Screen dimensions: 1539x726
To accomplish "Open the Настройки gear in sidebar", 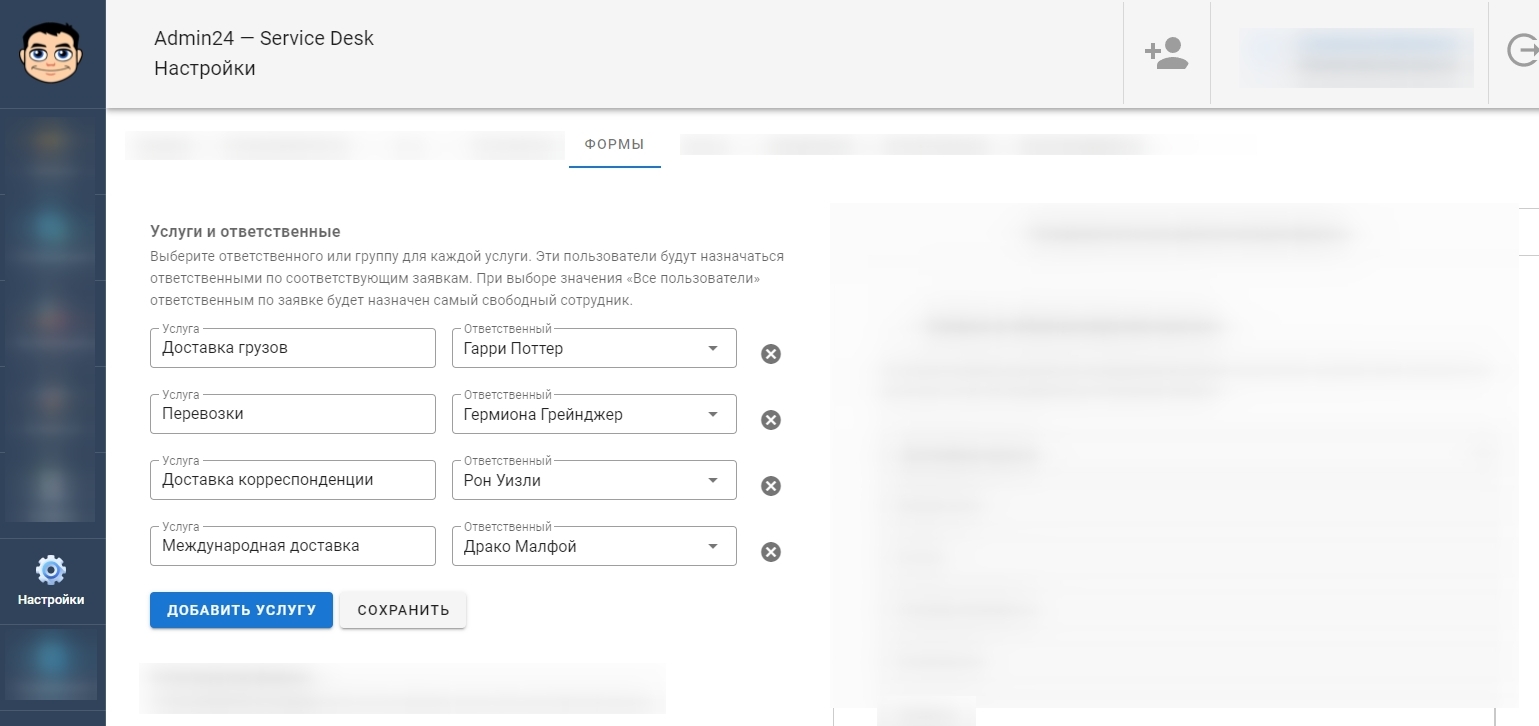I will pyautogui.click(x=51, y=582).
